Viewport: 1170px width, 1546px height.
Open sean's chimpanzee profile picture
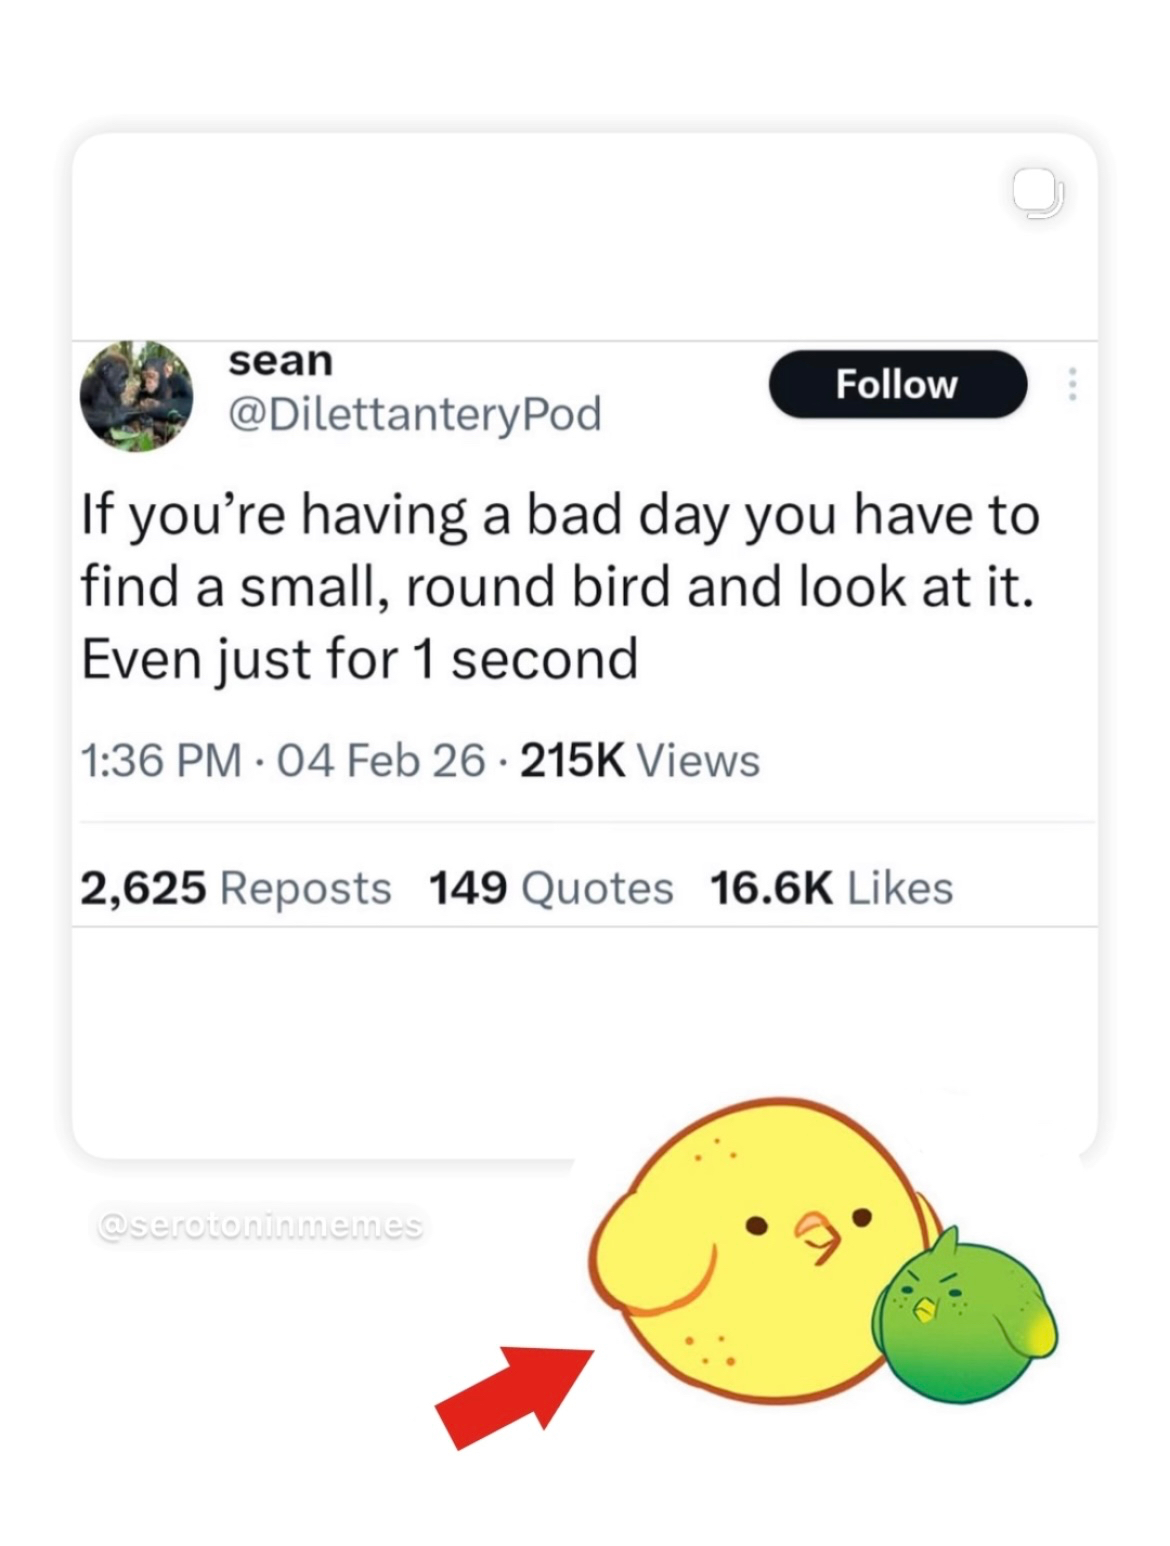136,396
